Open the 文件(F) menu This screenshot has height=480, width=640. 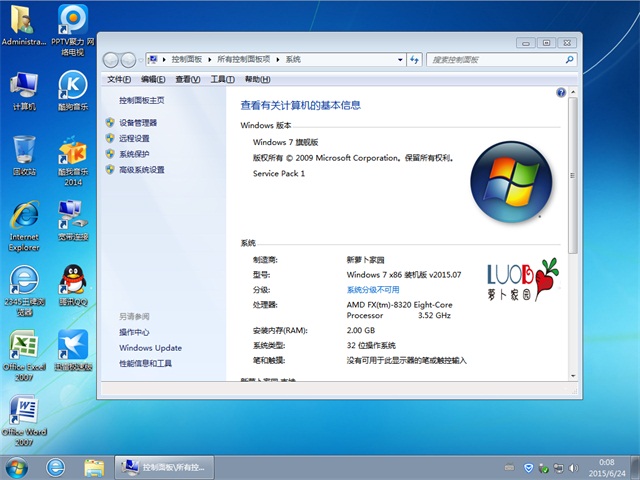tap(119, 79)
